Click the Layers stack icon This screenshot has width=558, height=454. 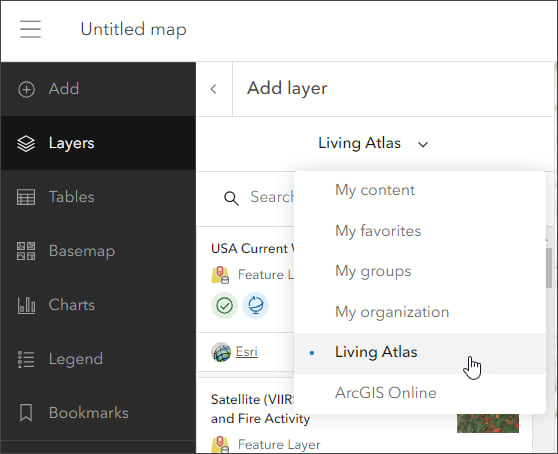pyautogui.click(x=26, y=143)
